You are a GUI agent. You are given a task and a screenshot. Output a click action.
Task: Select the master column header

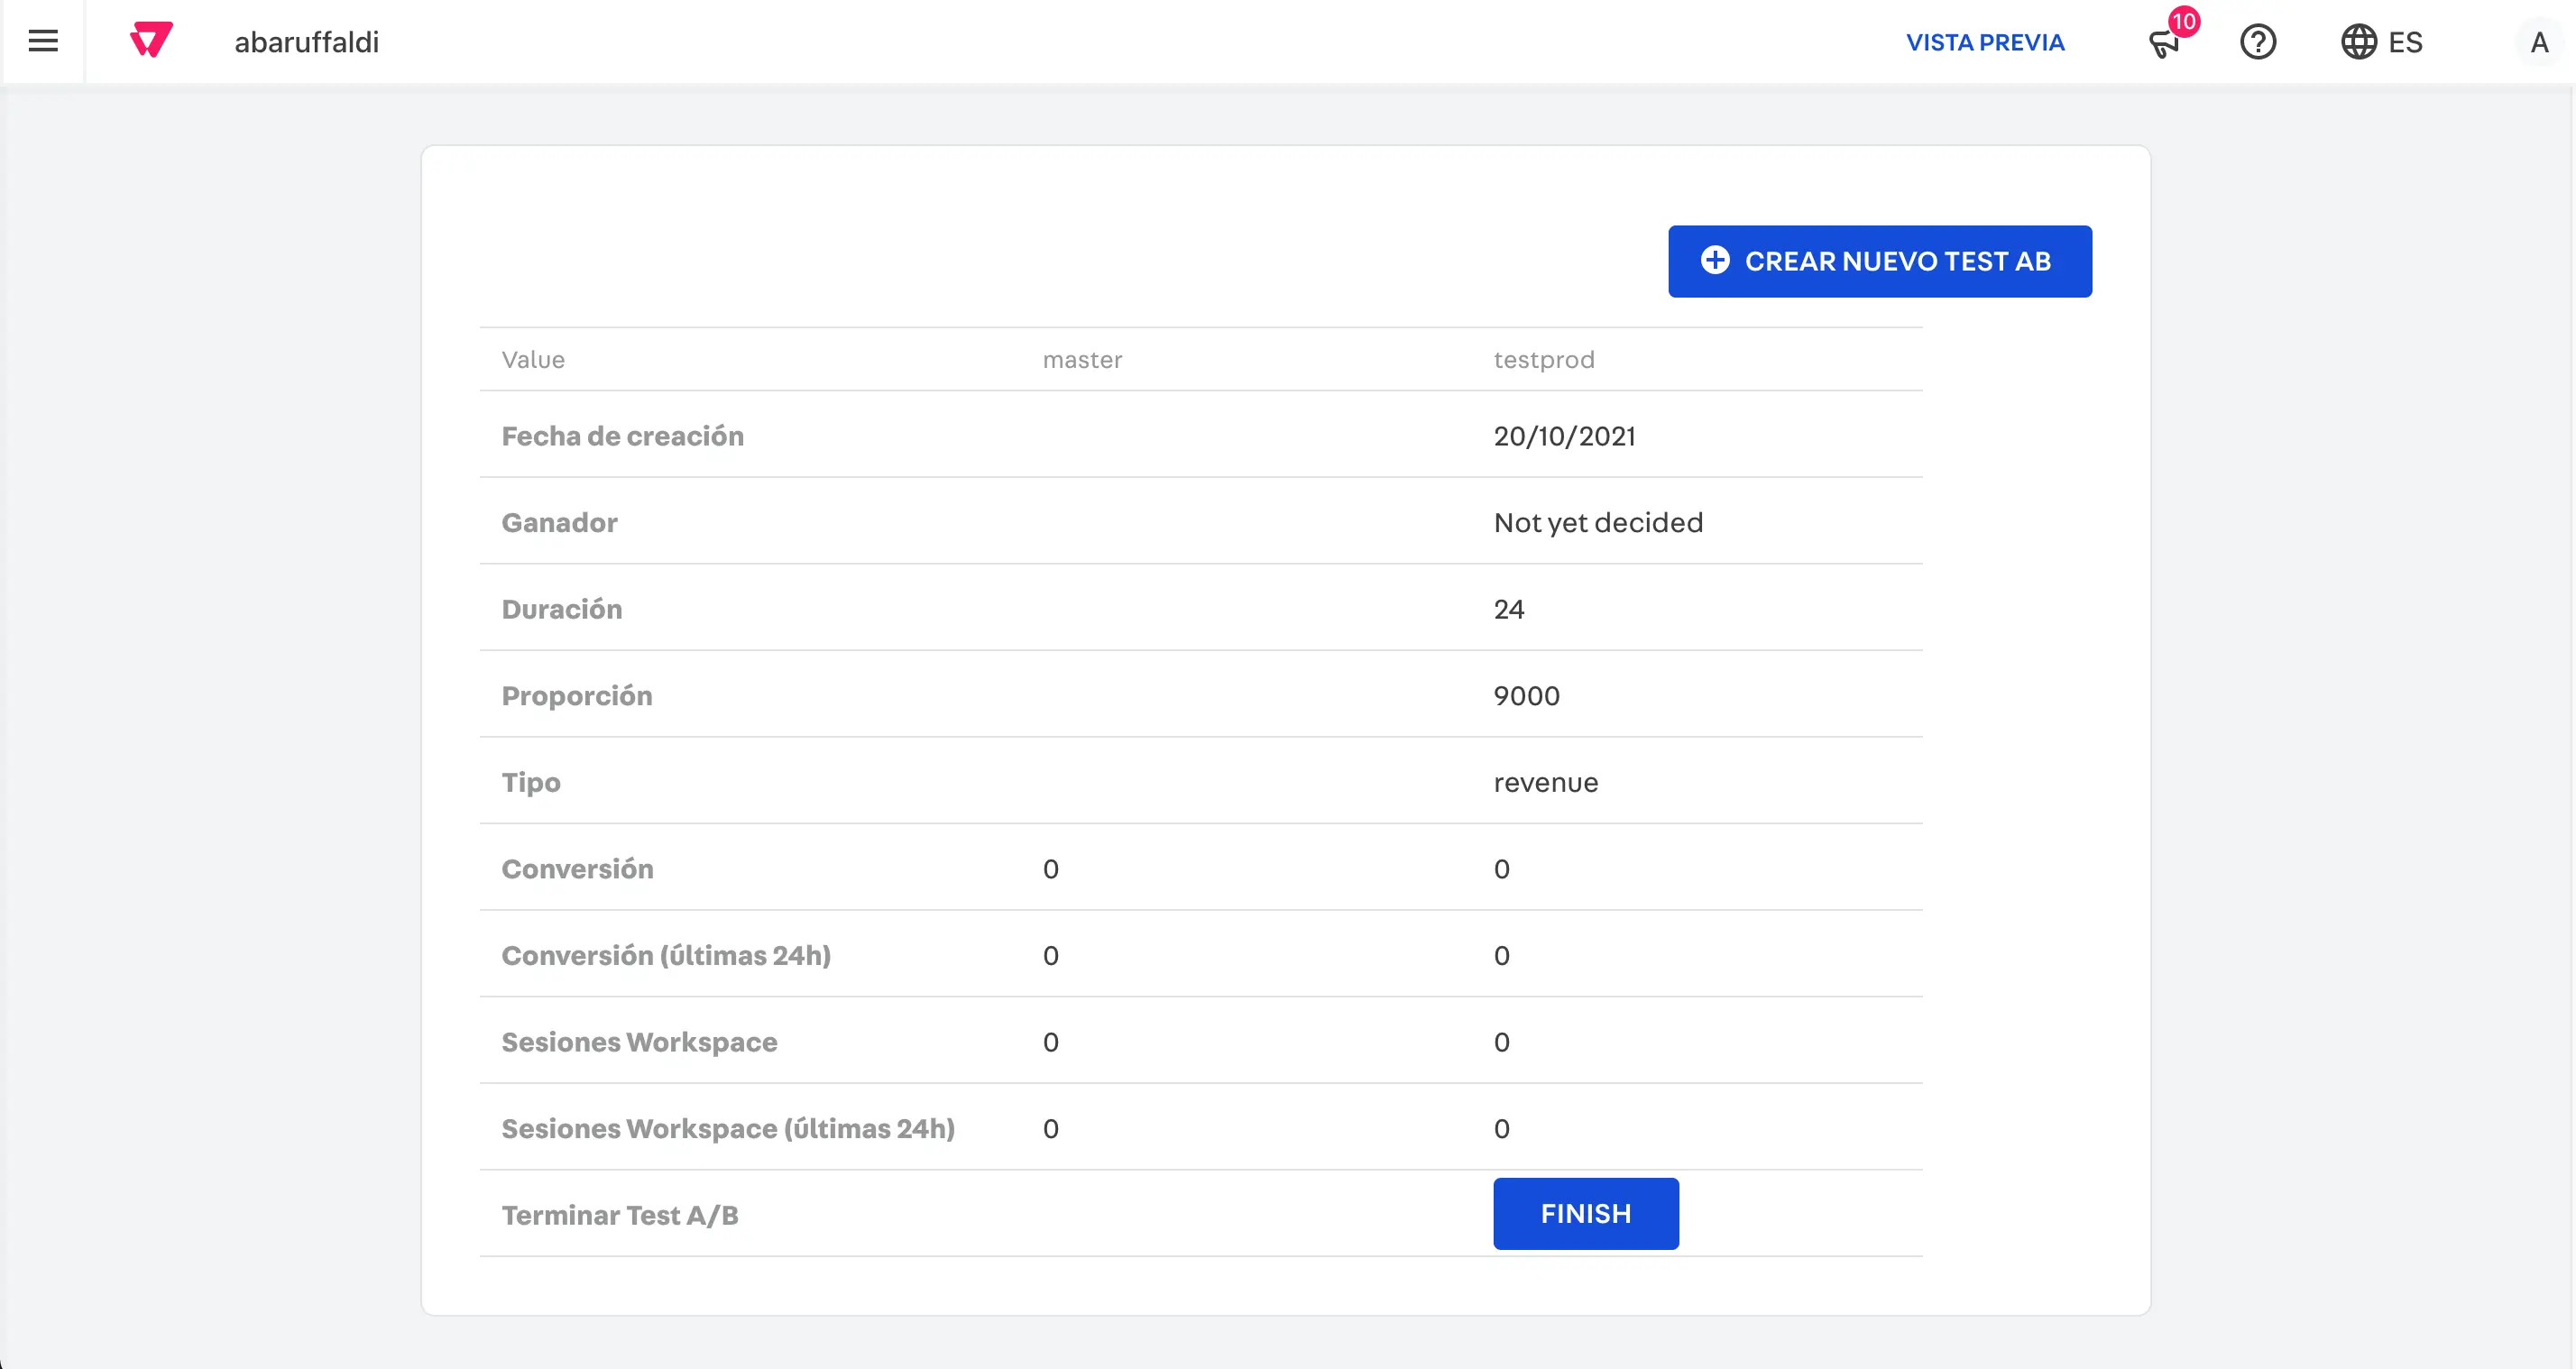click(x=1082, y=359)
